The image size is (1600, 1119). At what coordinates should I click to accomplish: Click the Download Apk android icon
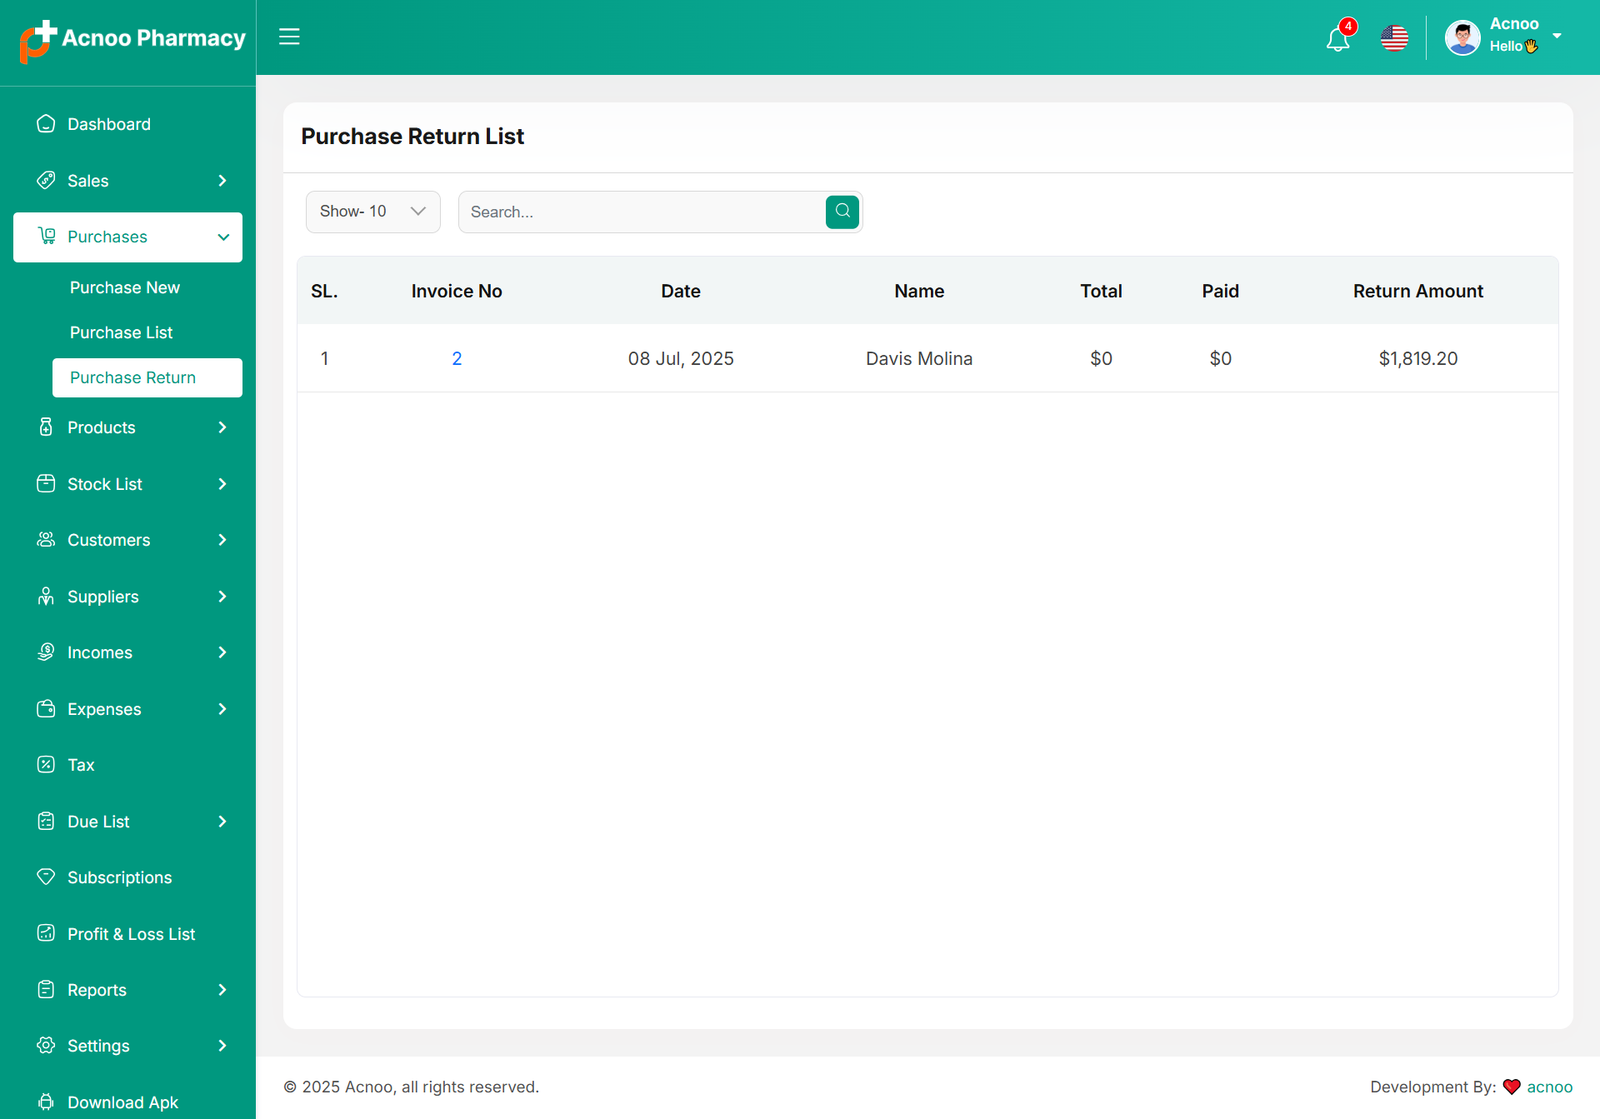click(x=46, y=1102)
